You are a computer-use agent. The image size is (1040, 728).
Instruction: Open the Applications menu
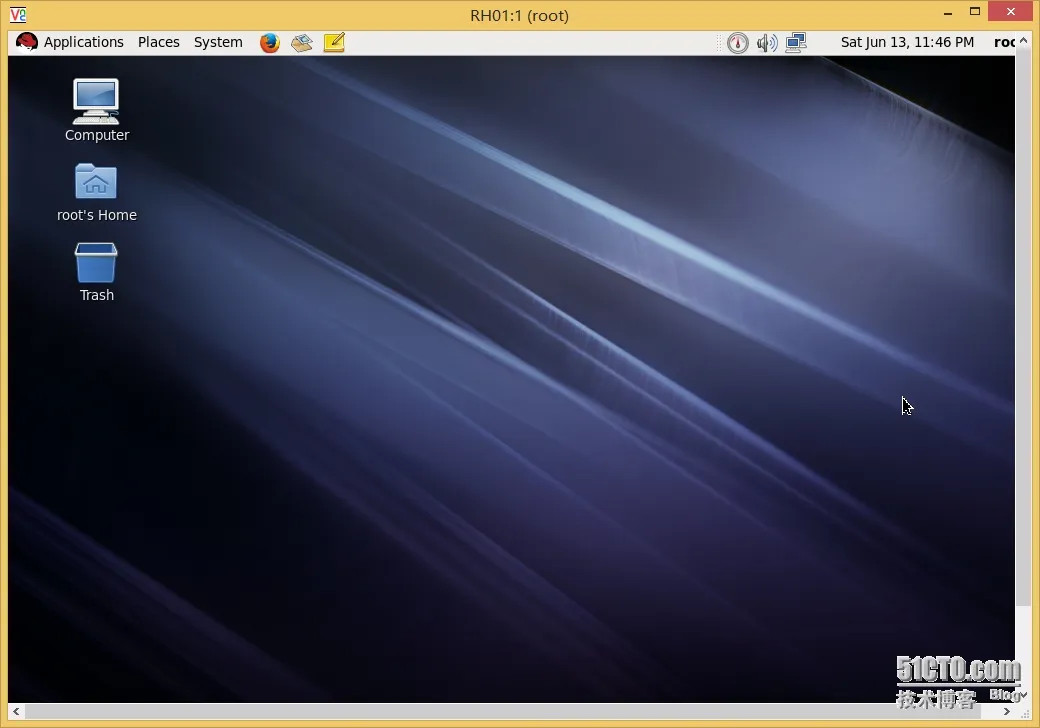coord(84,42)
